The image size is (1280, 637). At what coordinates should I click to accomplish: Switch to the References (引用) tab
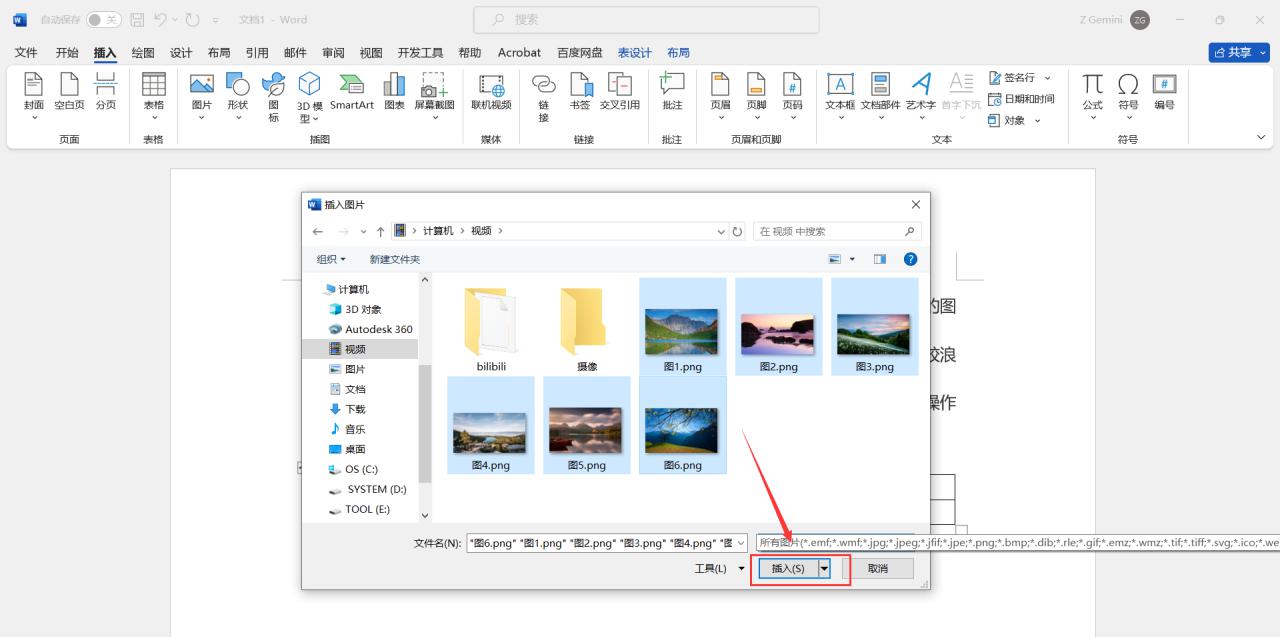tap(257, 52)
